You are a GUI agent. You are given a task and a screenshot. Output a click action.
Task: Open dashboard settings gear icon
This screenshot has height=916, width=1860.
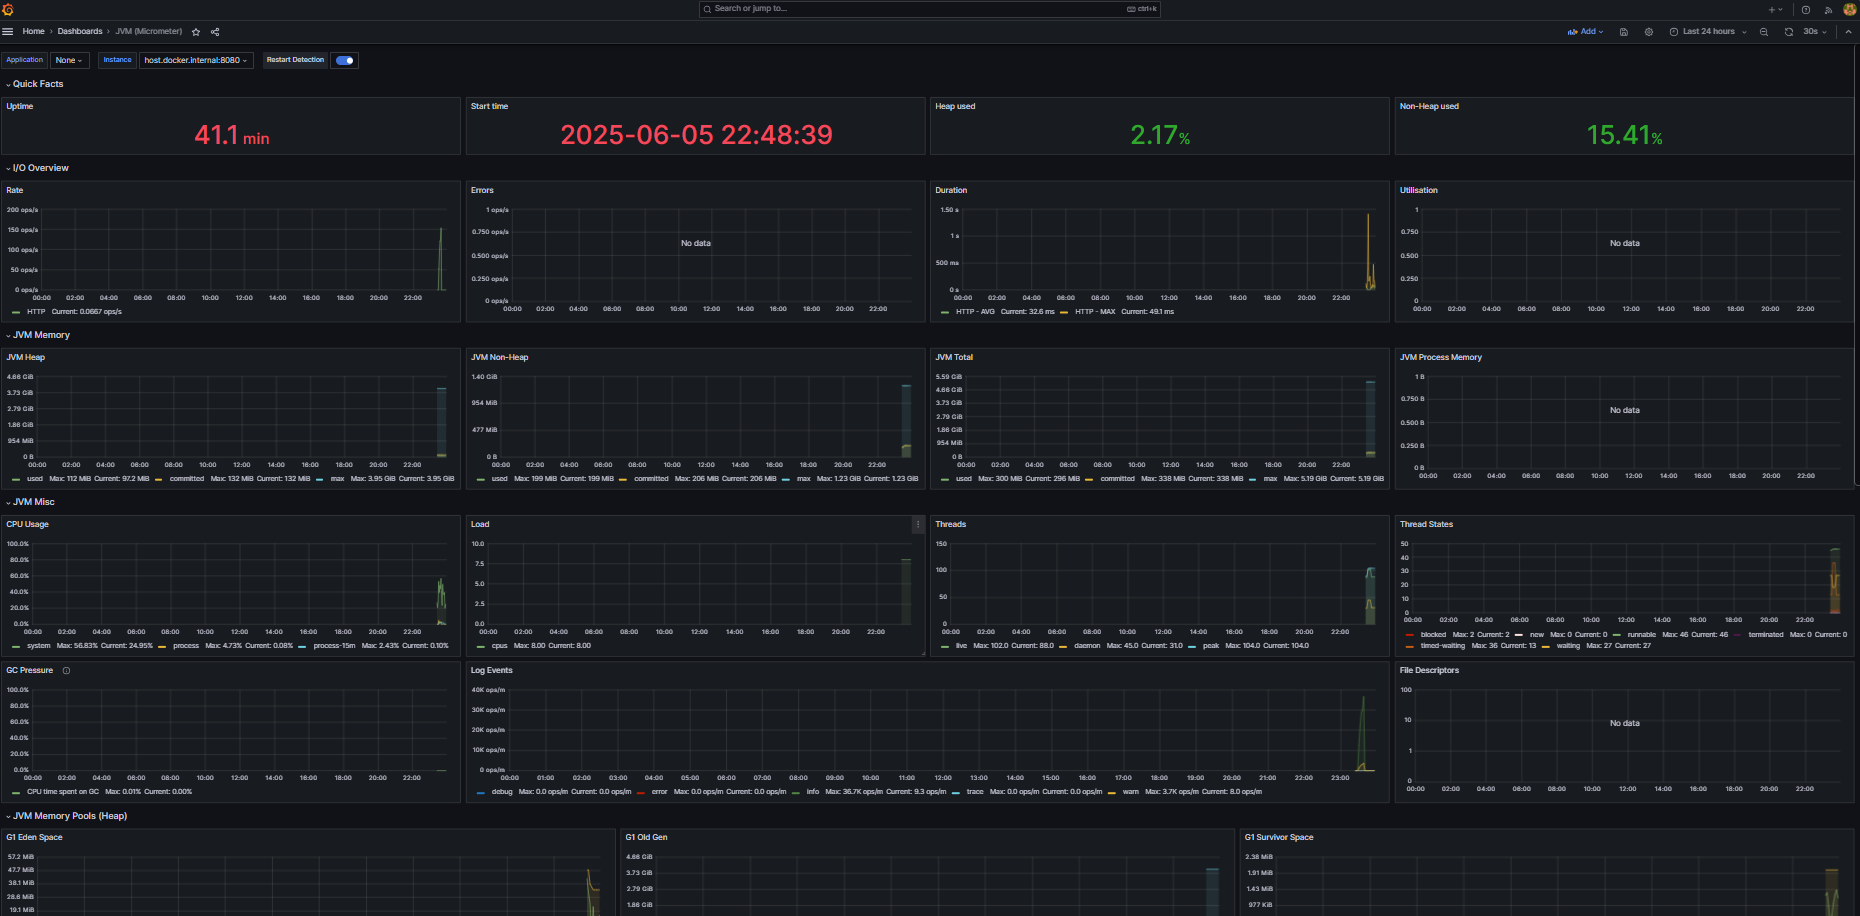(1649, 32)
